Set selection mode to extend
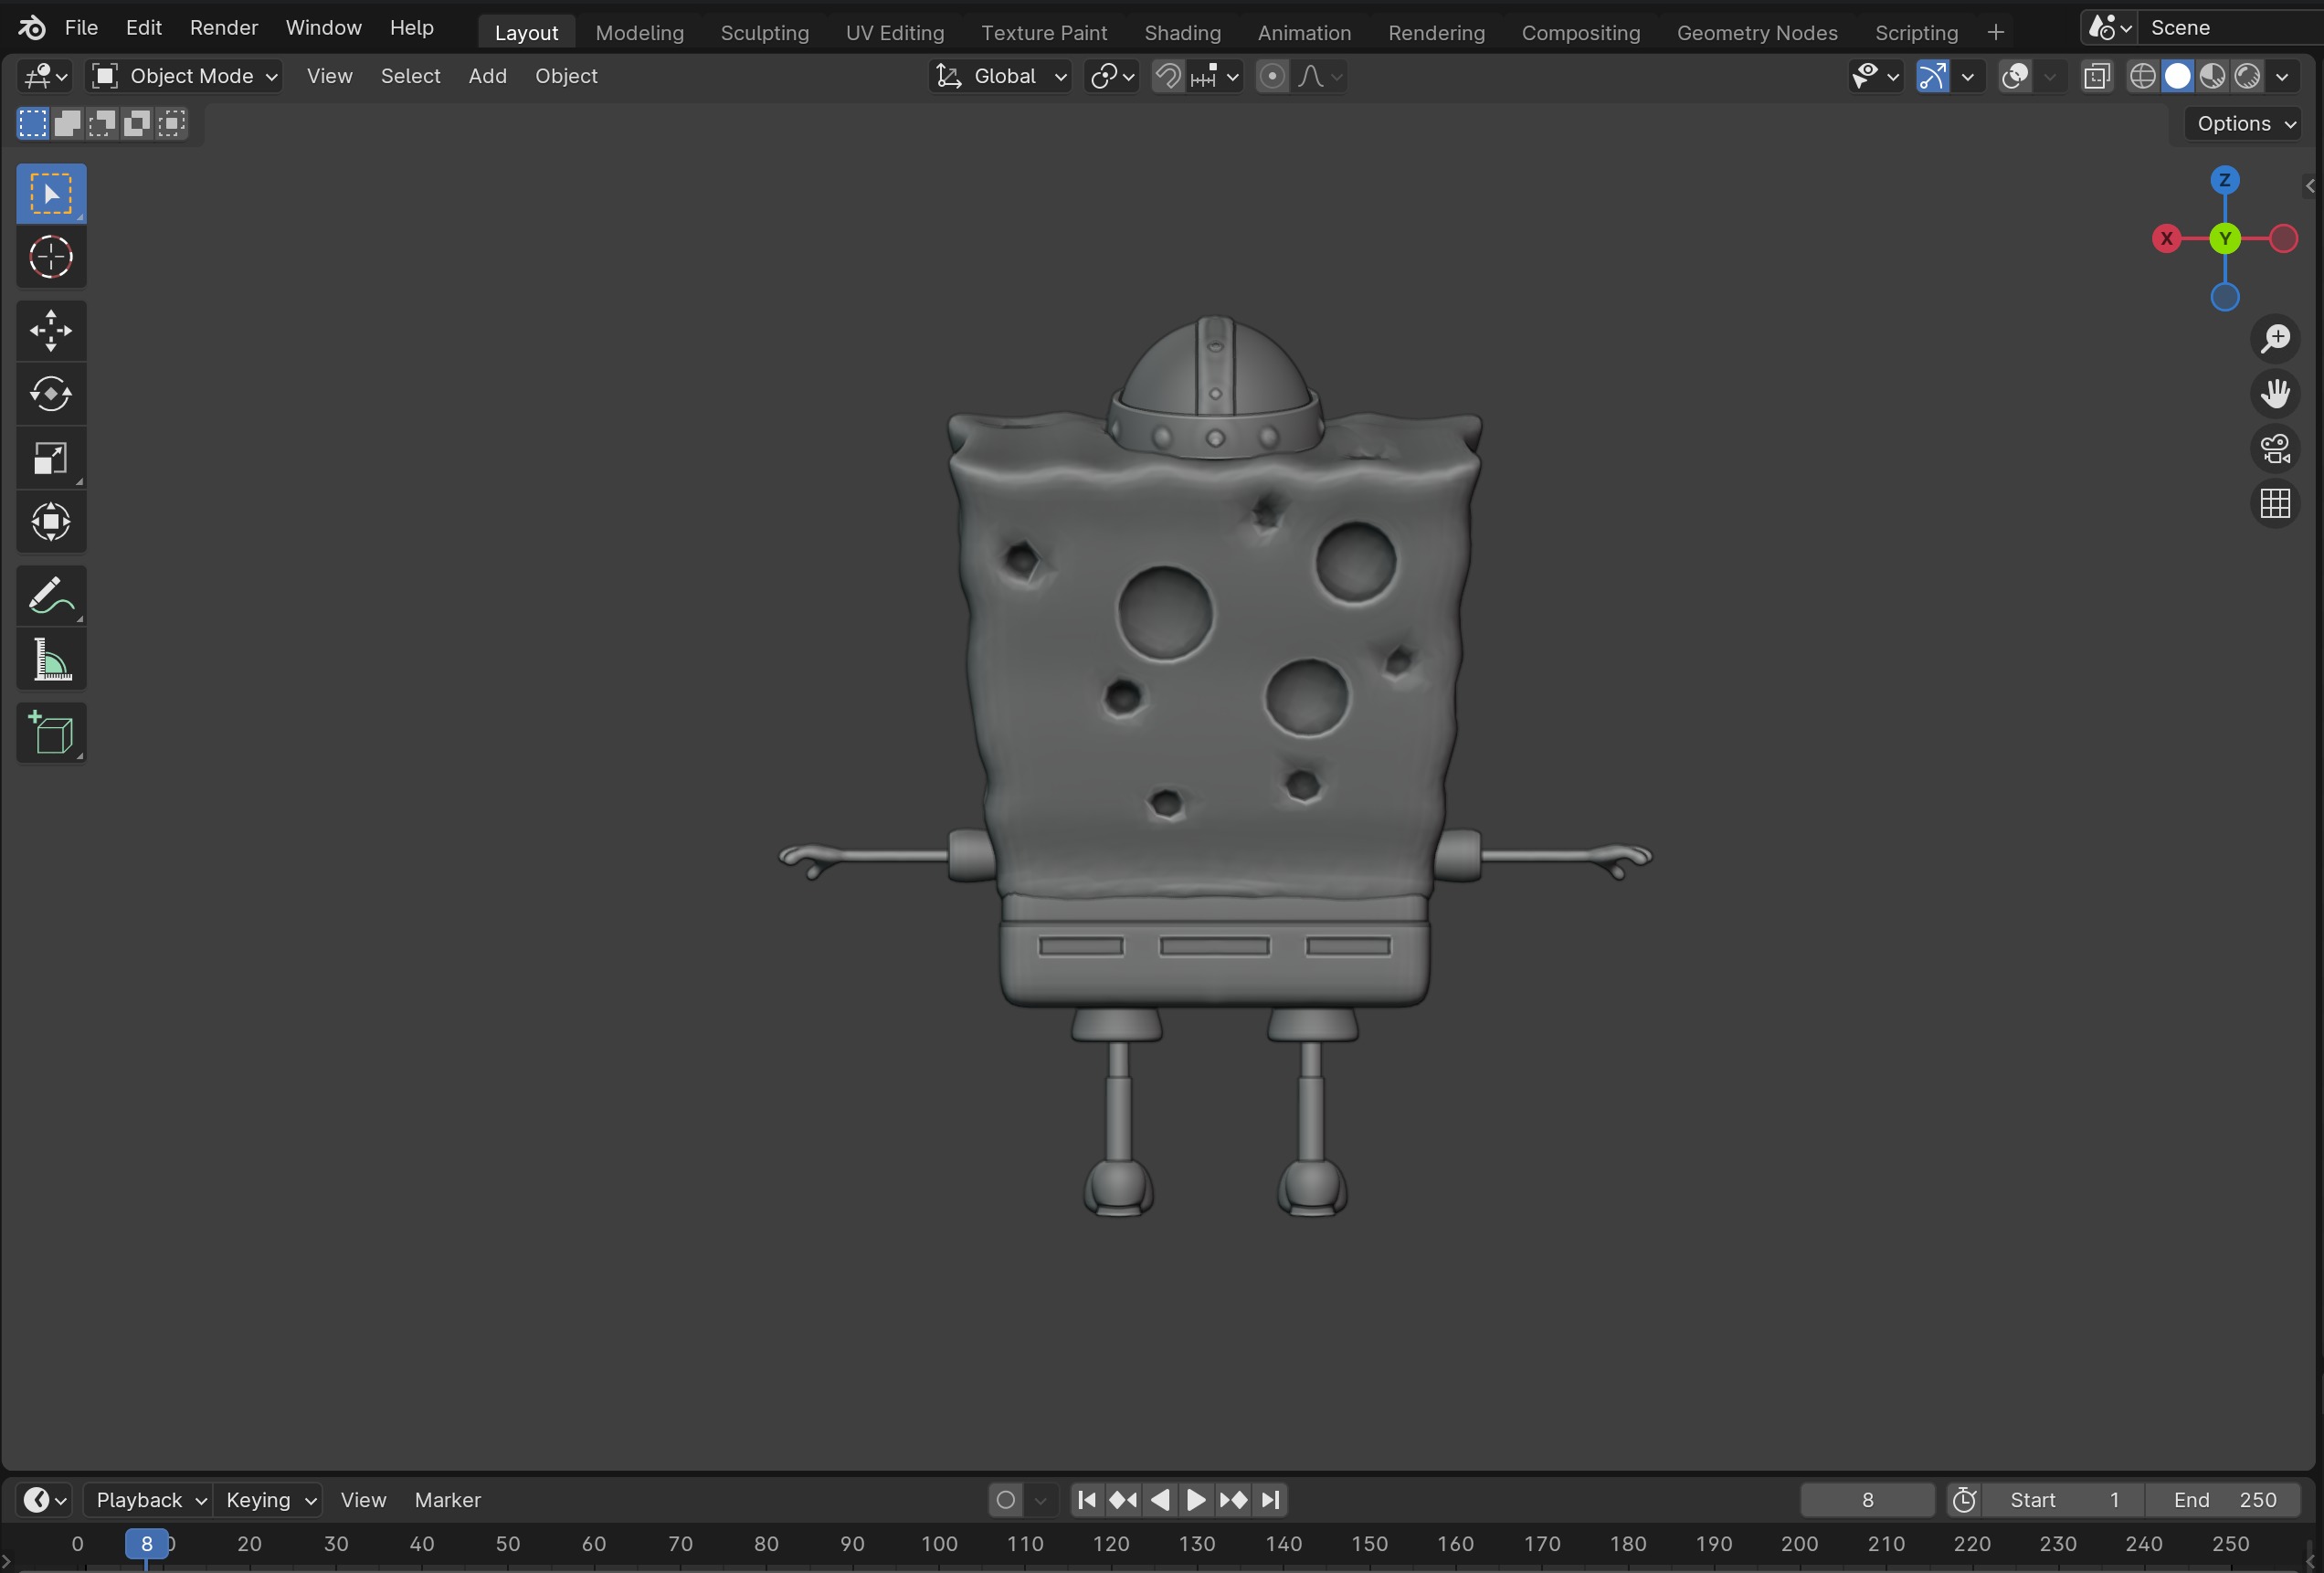Screen dimensions: 2324x1573 coord(68,124)
